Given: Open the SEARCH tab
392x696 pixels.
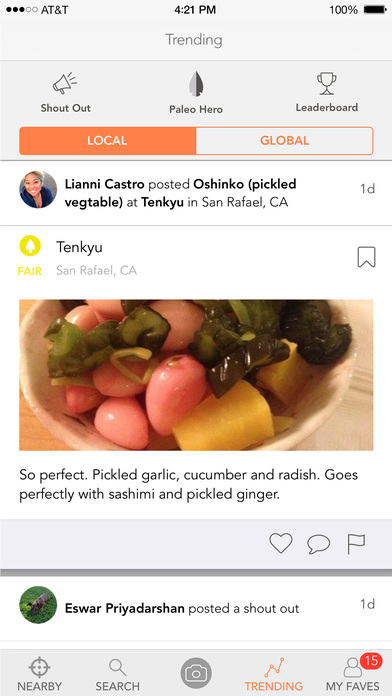Looking at the screenshot, I should (118, 674).
